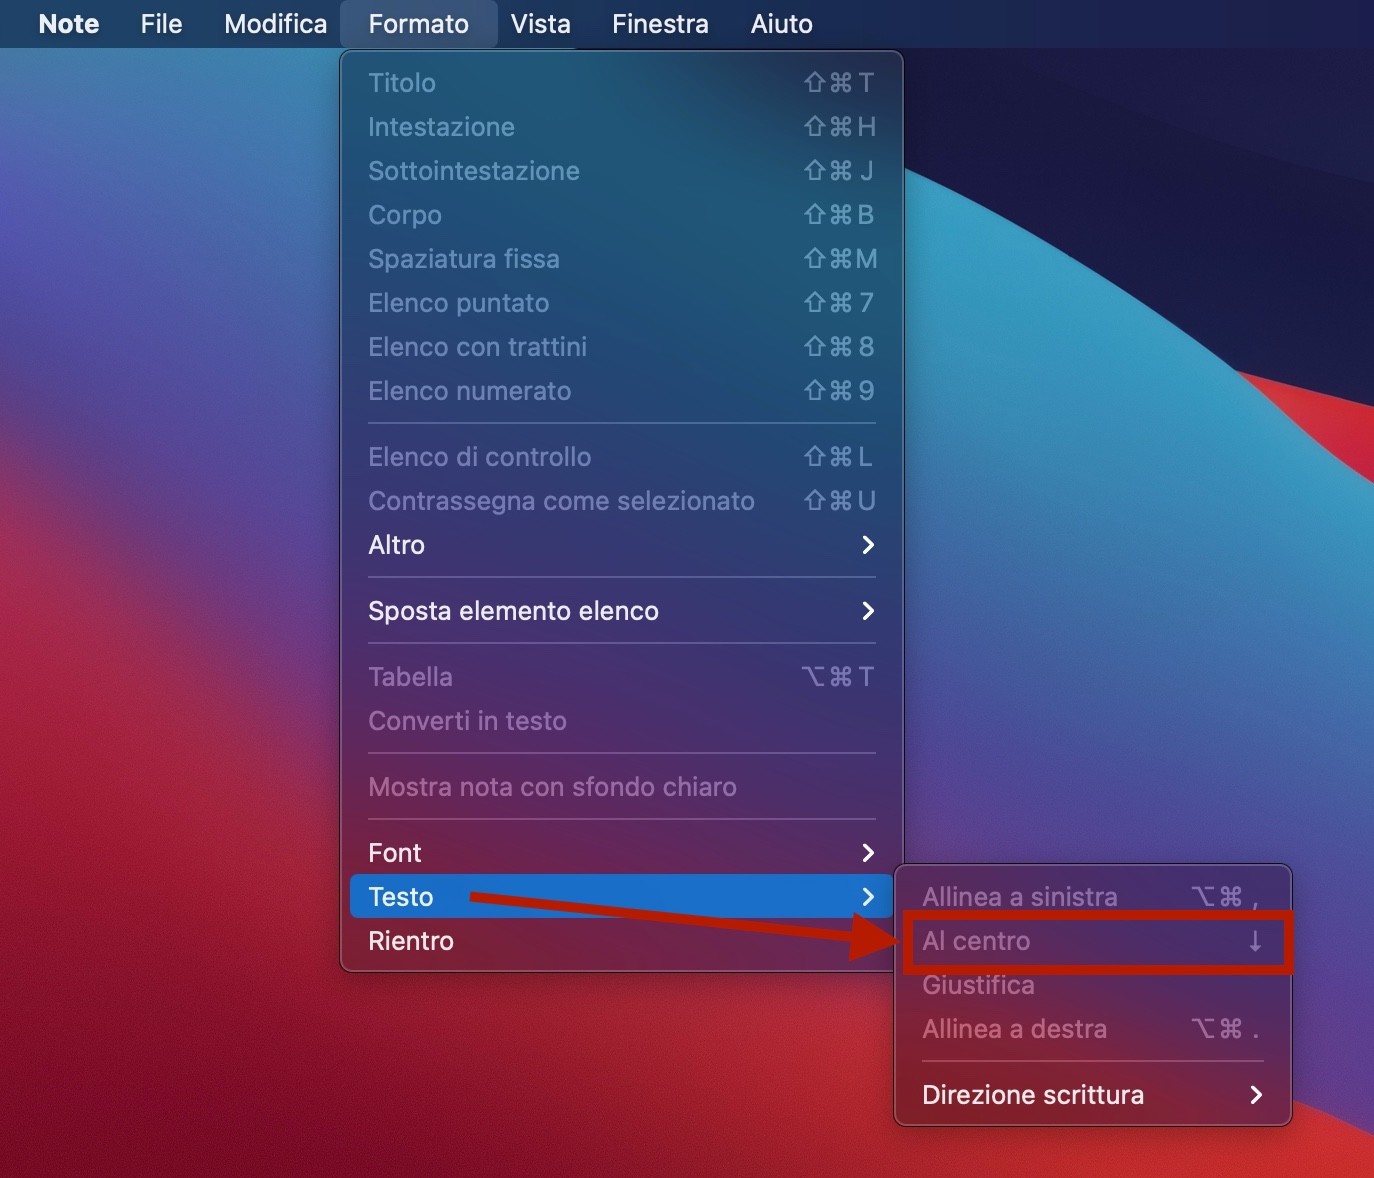
Task: Expand the Altro submenu
Action: click(621, 545)
